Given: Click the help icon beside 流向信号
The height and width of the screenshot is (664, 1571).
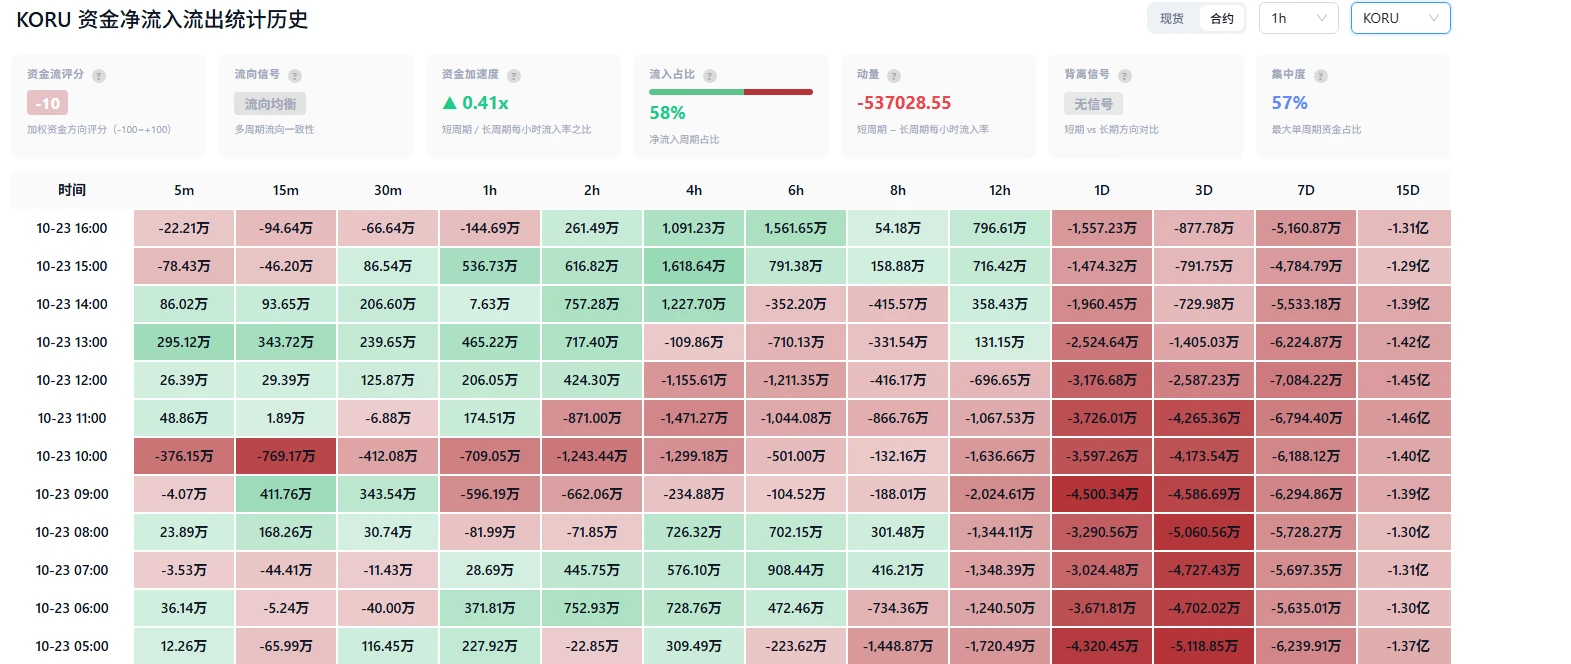Looking at the screenshot, I should coord(295,76).
